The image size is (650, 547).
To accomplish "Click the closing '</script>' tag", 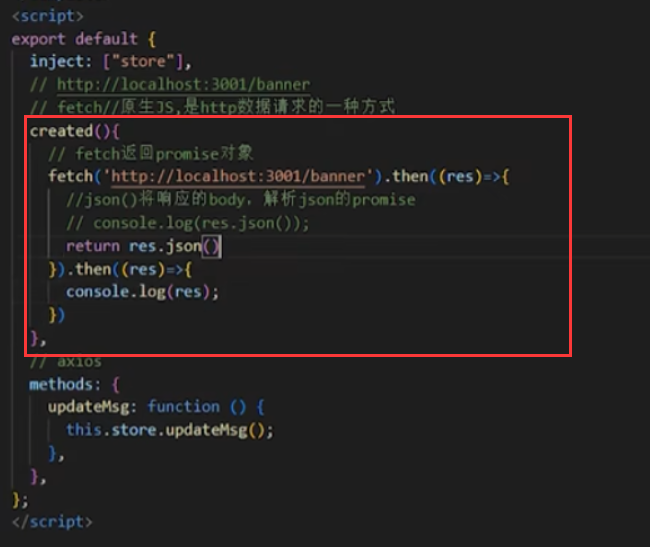I will point(52,522).
